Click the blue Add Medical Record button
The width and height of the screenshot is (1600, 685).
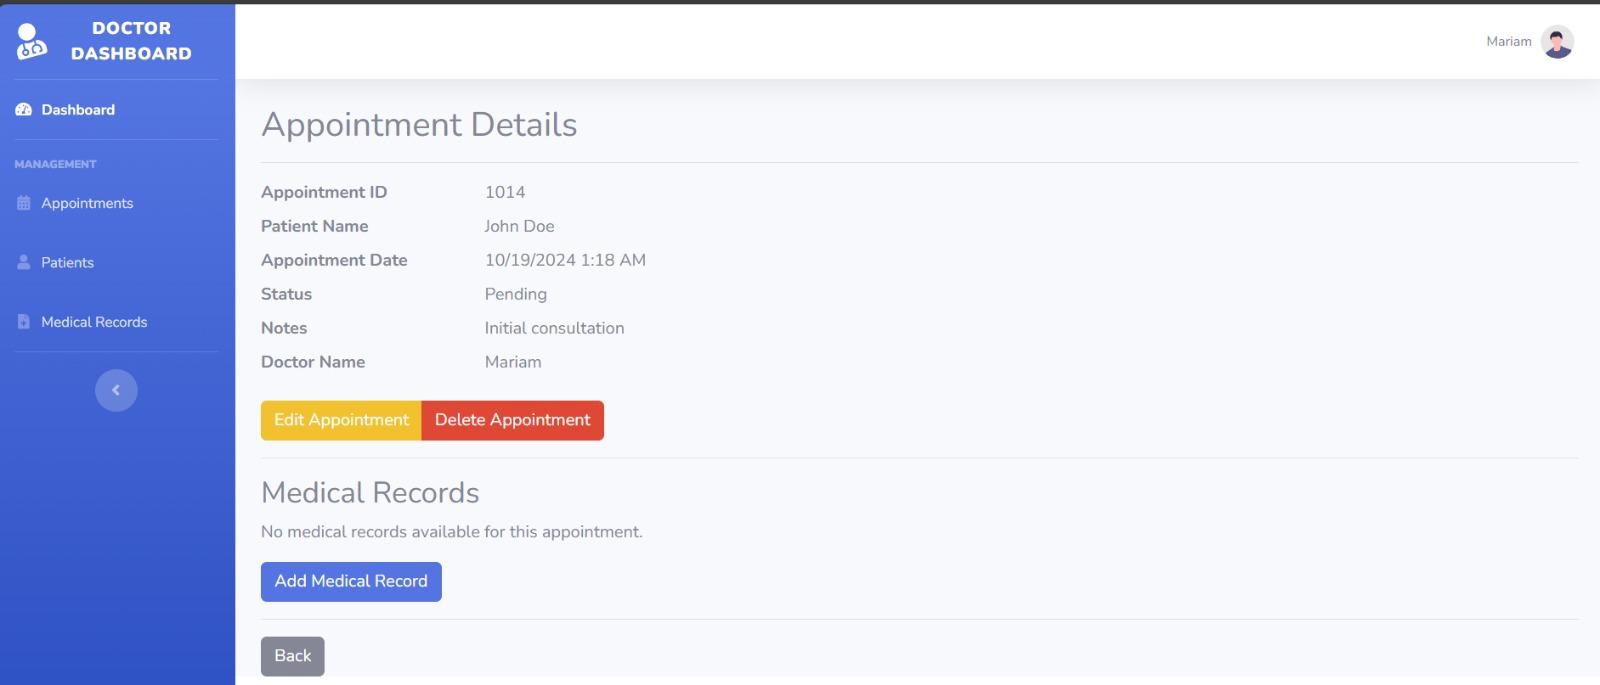(351, 581)
